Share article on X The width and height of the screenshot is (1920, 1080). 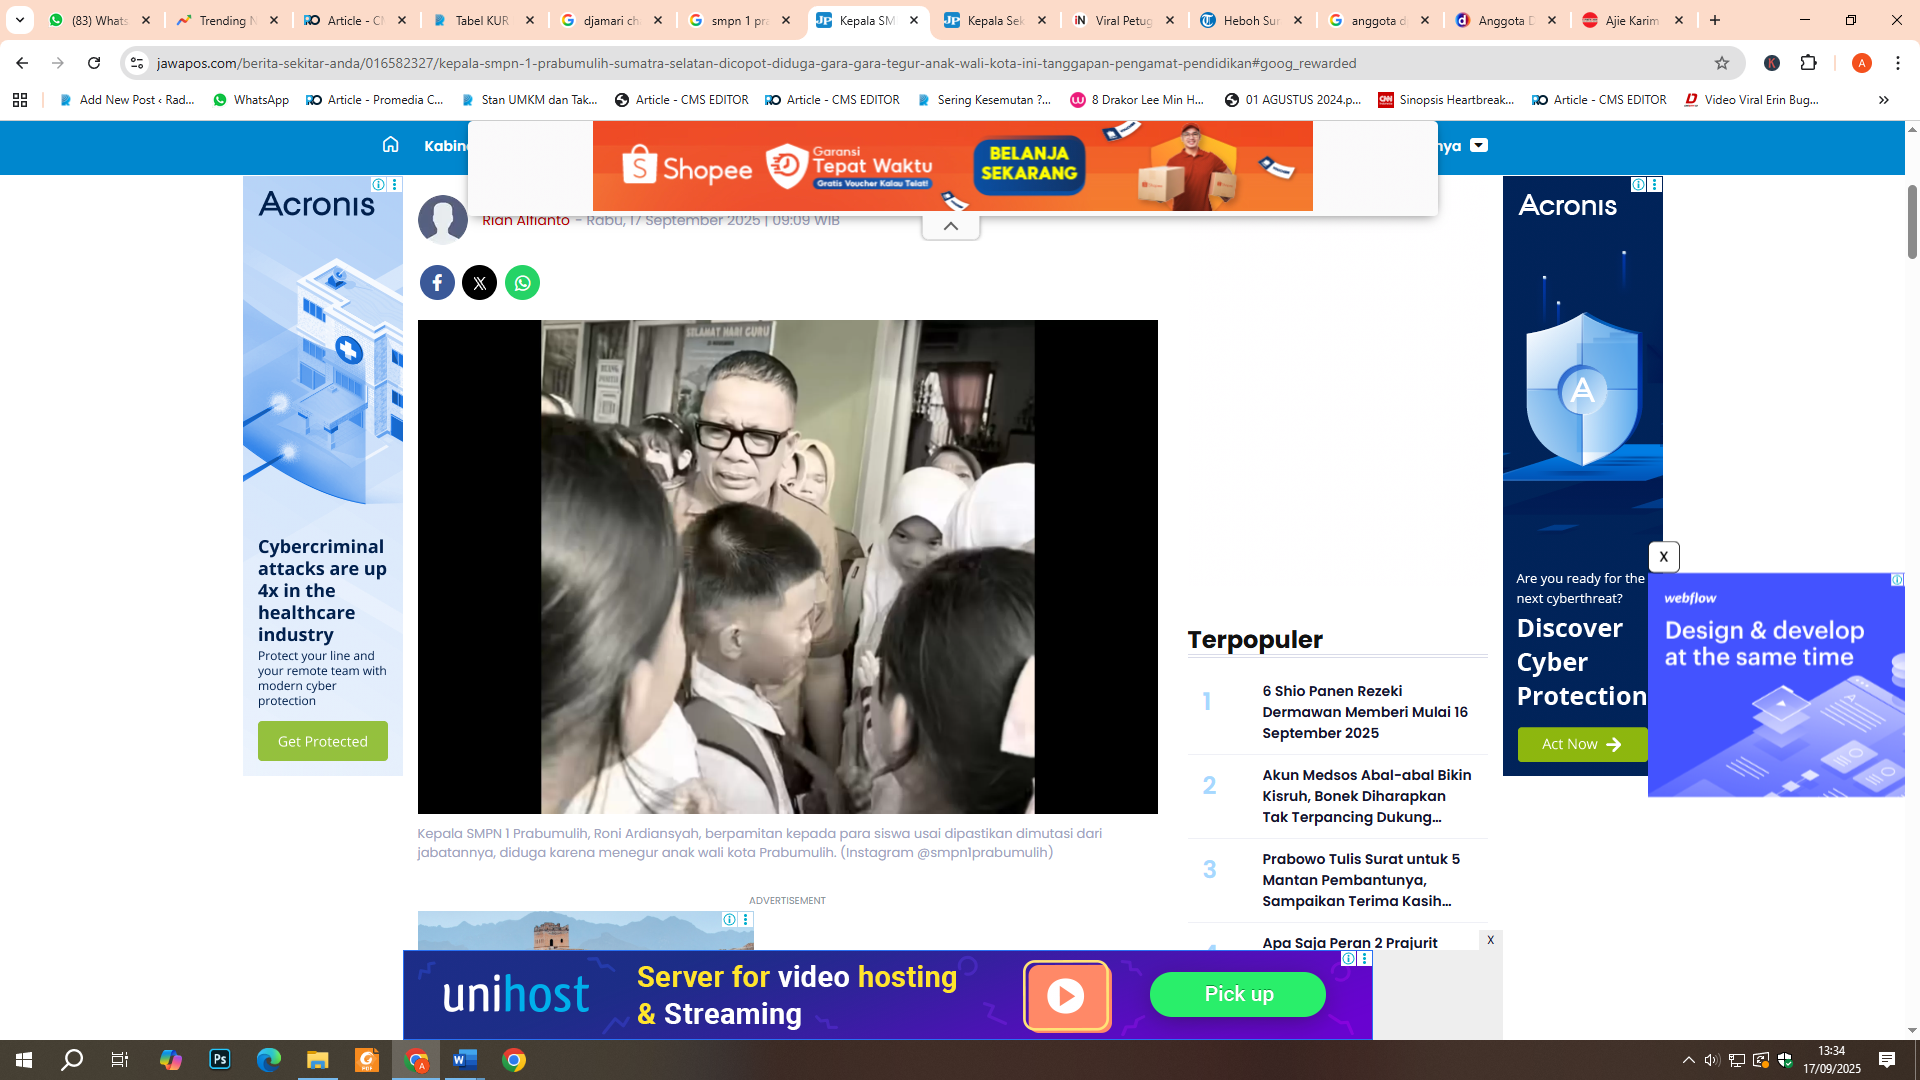(x=479, y=283)
